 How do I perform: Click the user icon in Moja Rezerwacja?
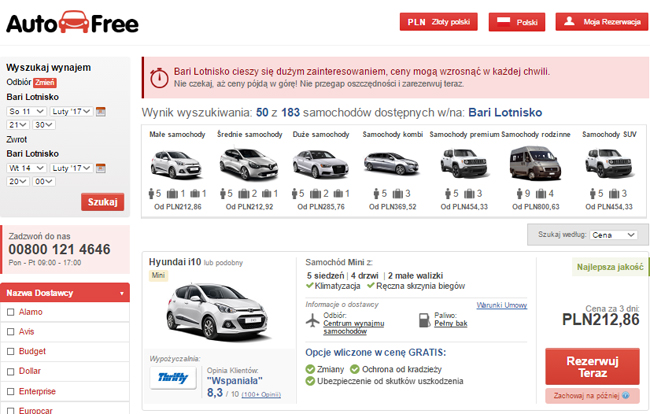[x=569, y=21]
